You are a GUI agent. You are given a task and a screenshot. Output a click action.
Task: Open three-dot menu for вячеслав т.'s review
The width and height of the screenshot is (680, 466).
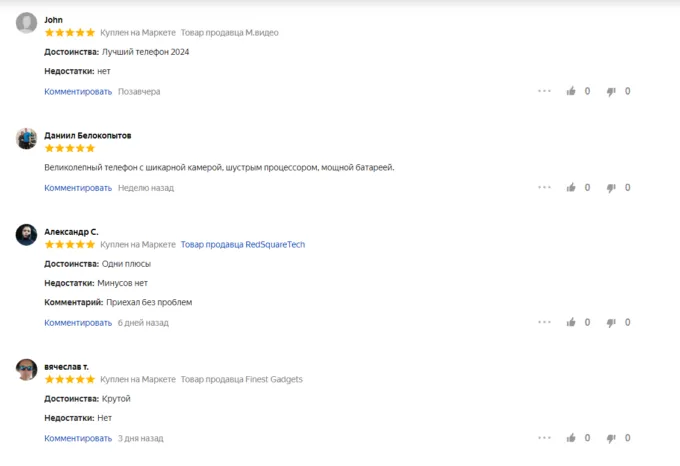pos(544,438)
